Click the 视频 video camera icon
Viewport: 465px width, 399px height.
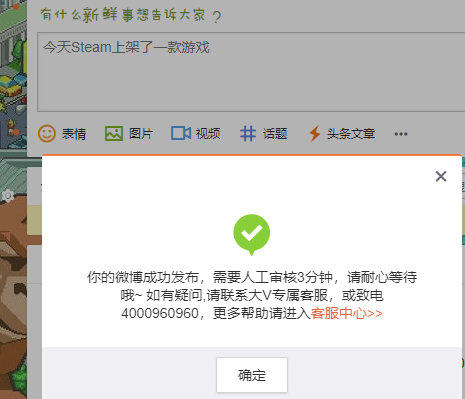tap(181, 133)
